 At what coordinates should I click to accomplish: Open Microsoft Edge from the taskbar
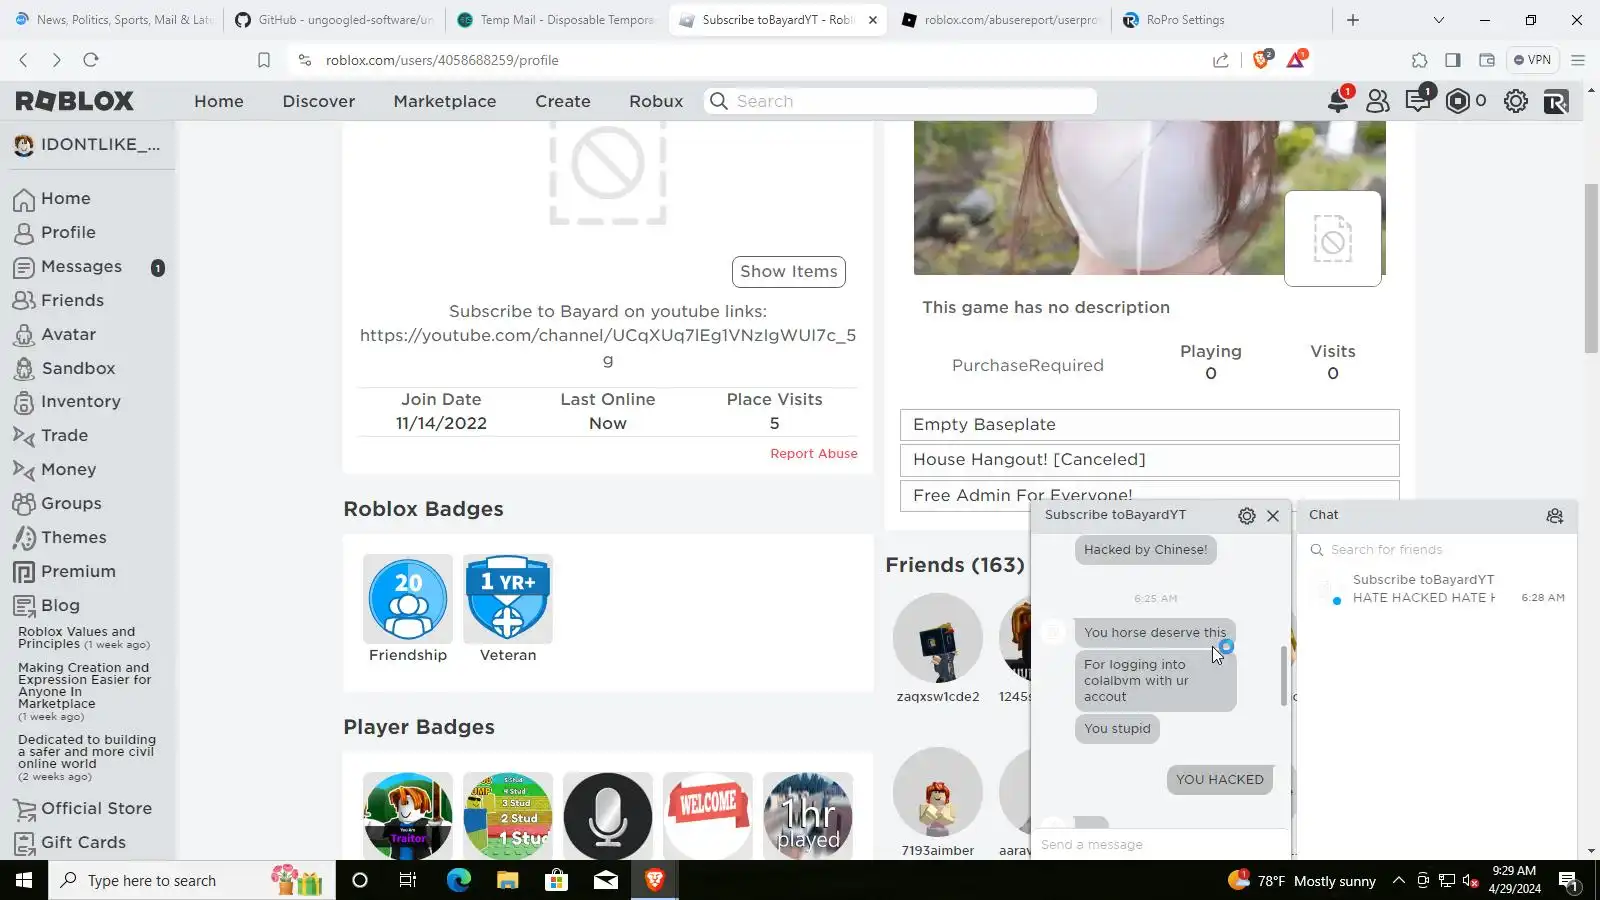(459, 880)
